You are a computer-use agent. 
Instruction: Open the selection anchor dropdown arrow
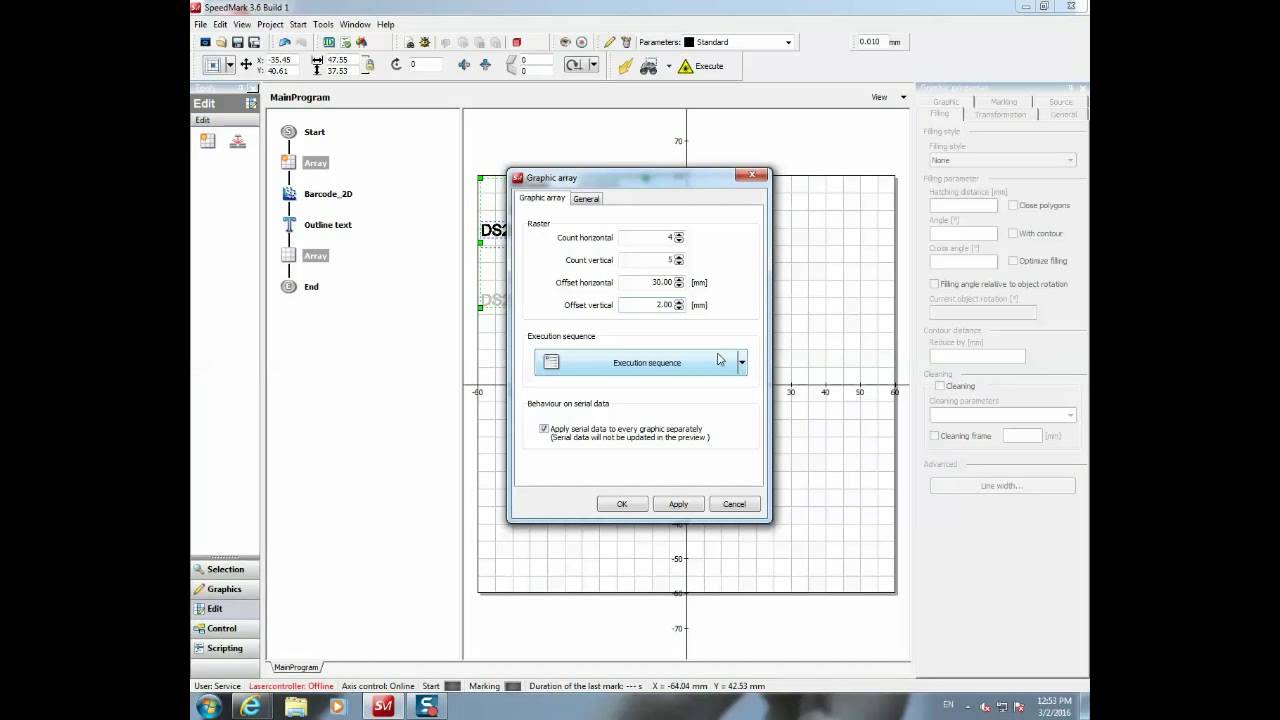[x=230, y=65]
